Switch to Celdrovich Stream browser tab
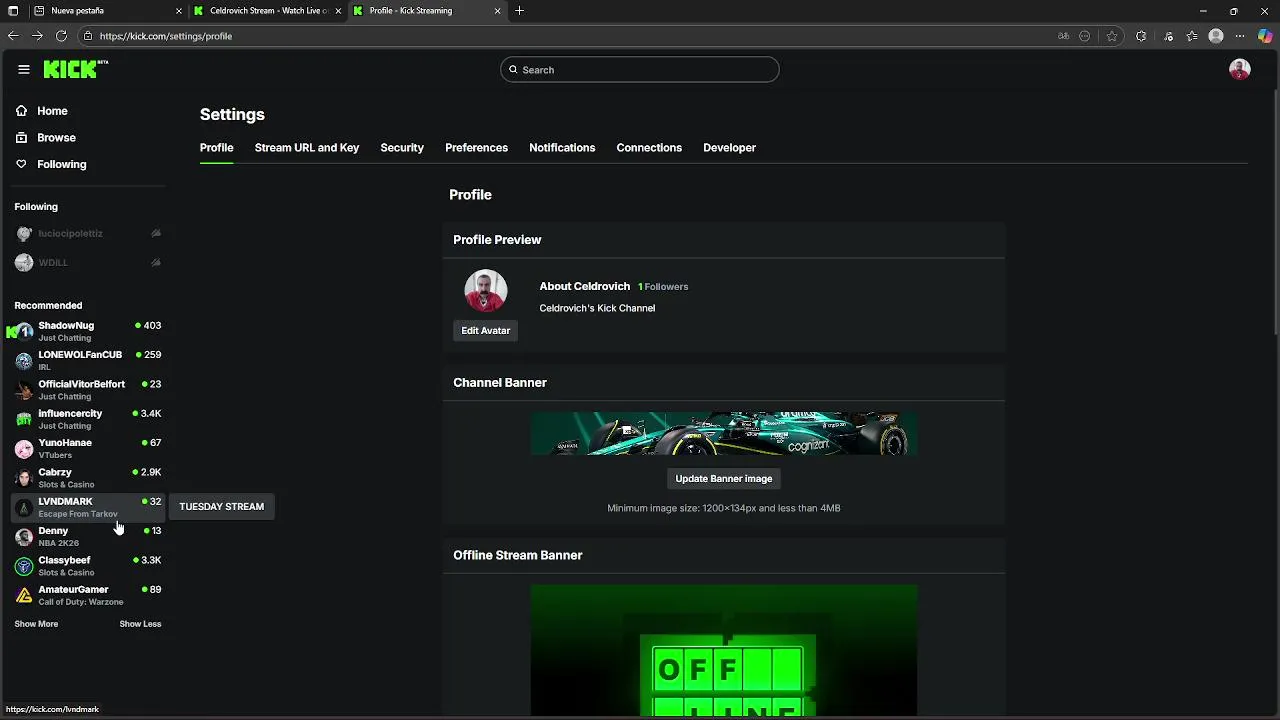 [x=268, y=11]
